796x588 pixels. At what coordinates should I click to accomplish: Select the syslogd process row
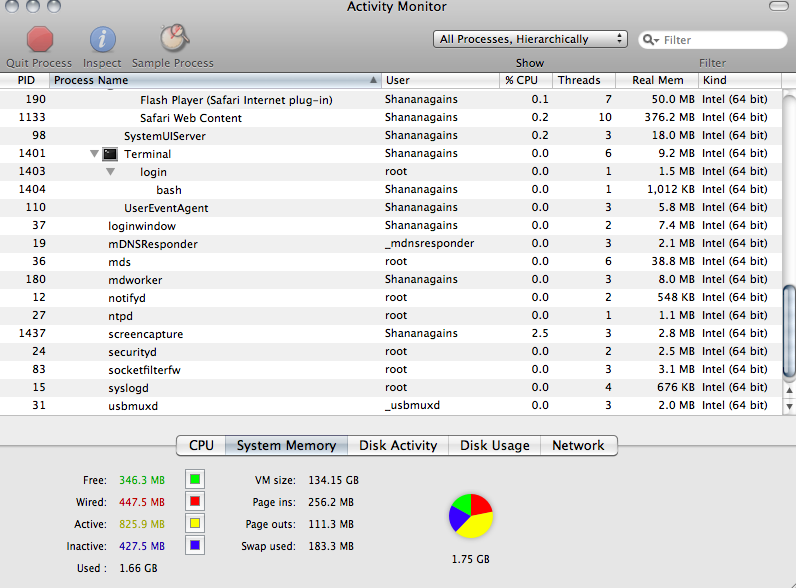point(391,387)
